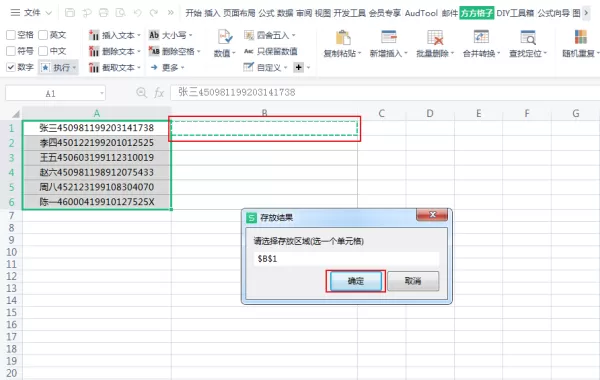Switch to the 公式 tab

pos(266,13)
